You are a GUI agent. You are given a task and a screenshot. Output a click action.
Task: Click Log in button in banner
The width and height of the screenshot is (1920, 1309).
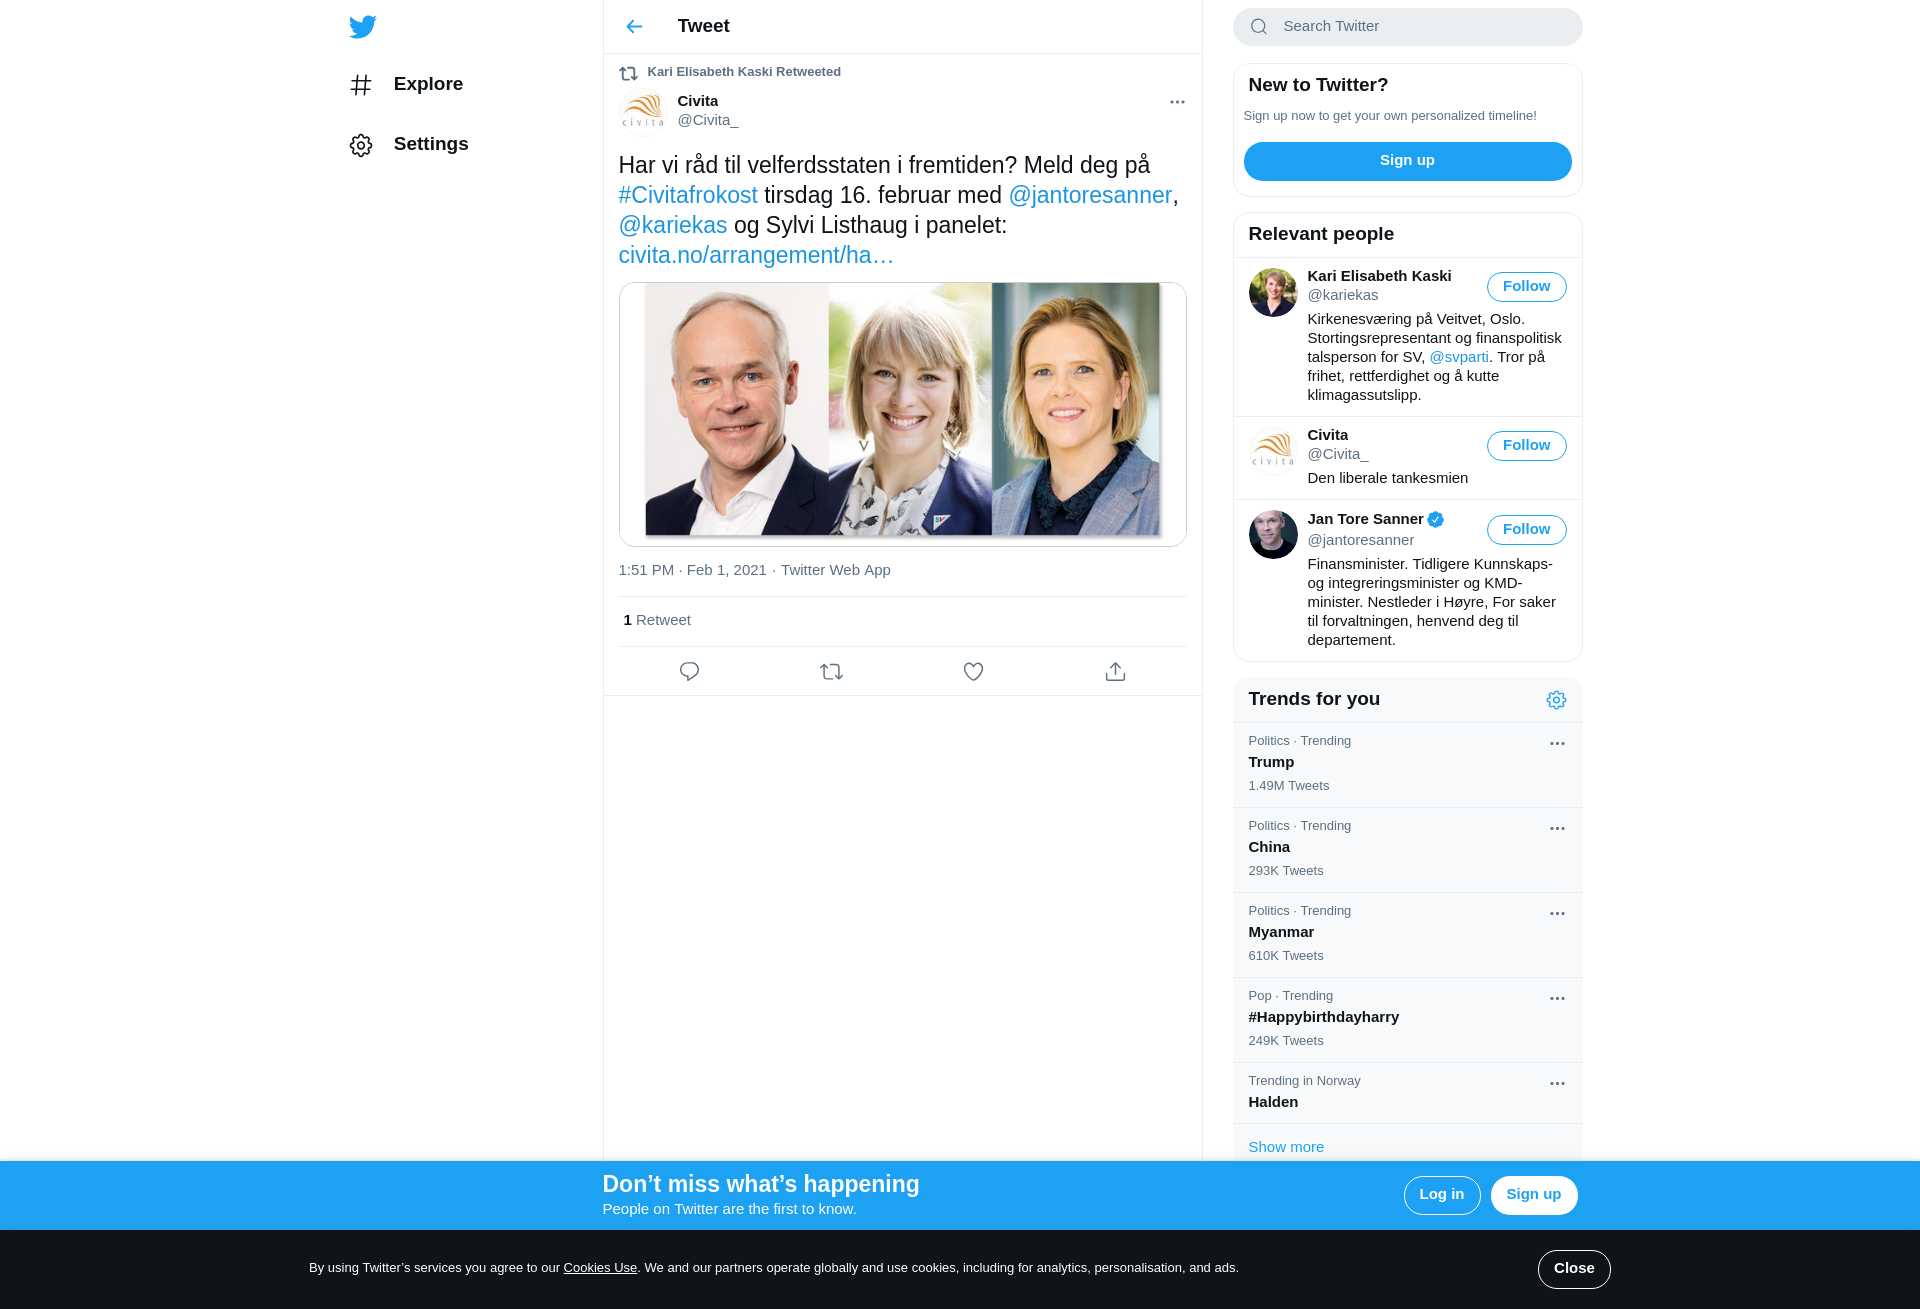[x=1441, y=1195]
